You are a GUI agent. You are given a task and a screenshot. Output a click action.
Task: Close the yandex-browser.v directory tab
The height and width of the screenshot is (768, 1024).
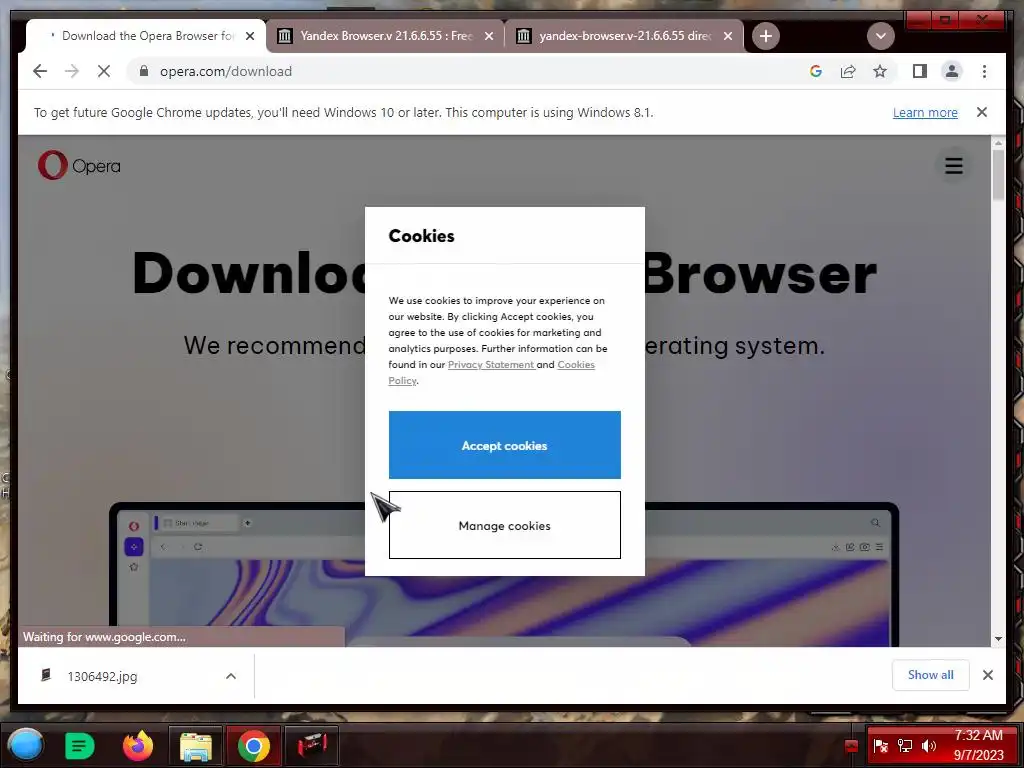728,37
